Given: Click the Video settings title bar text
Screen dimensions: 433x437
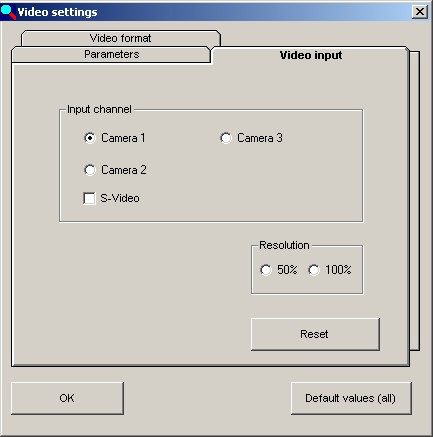Looking at the screenshot, I should (57, 12).
